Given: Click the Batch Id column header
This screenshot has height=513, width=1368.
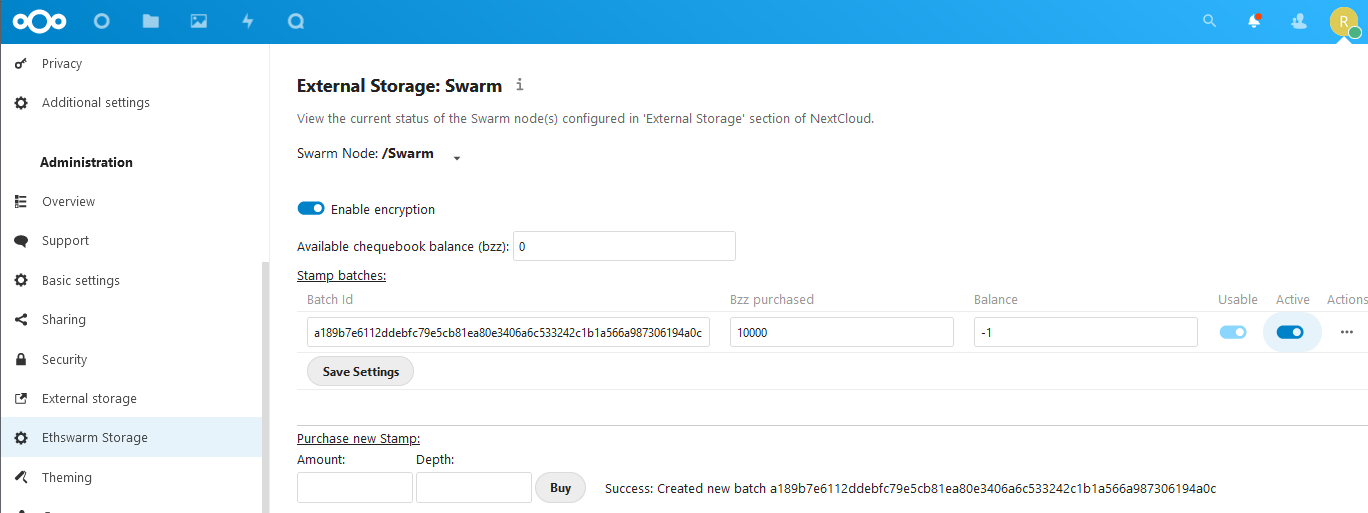Looking at the screenshot, I should pos(330,299).
